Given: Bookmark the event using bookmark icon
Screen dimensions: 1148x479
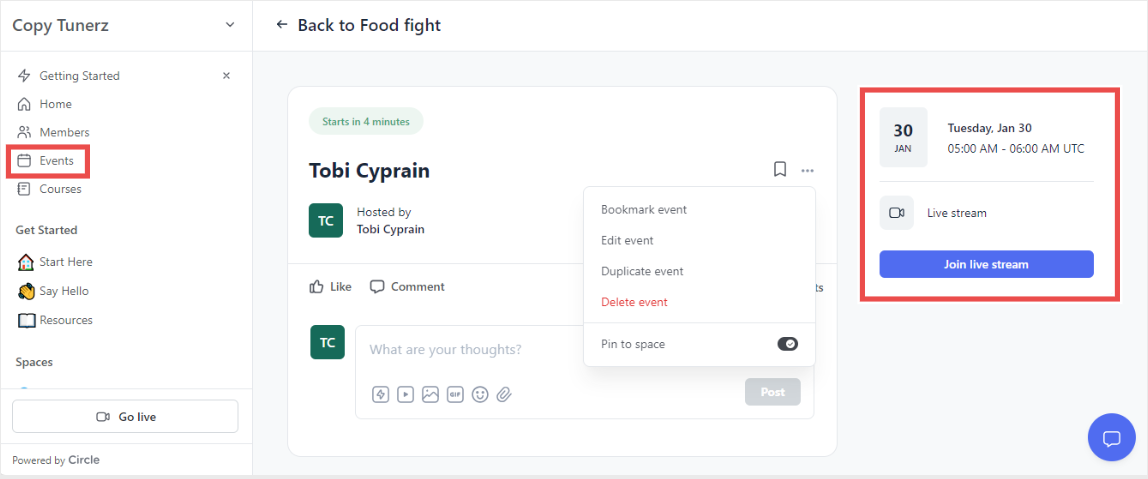Looking at the screenshot, I should (x=780, y=170).
